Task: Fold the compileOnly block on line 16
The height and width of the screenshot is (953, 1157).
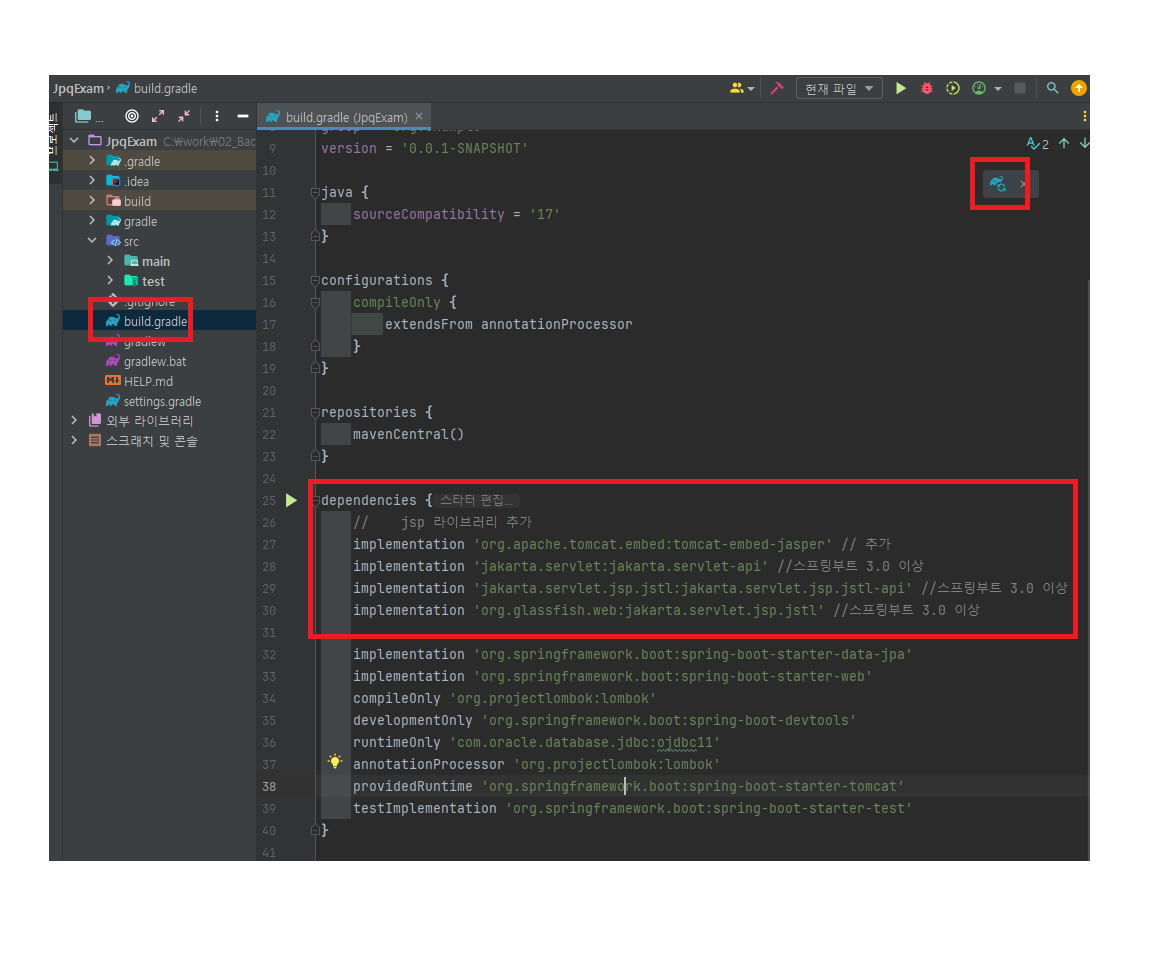Action: (x=315, y=302)
